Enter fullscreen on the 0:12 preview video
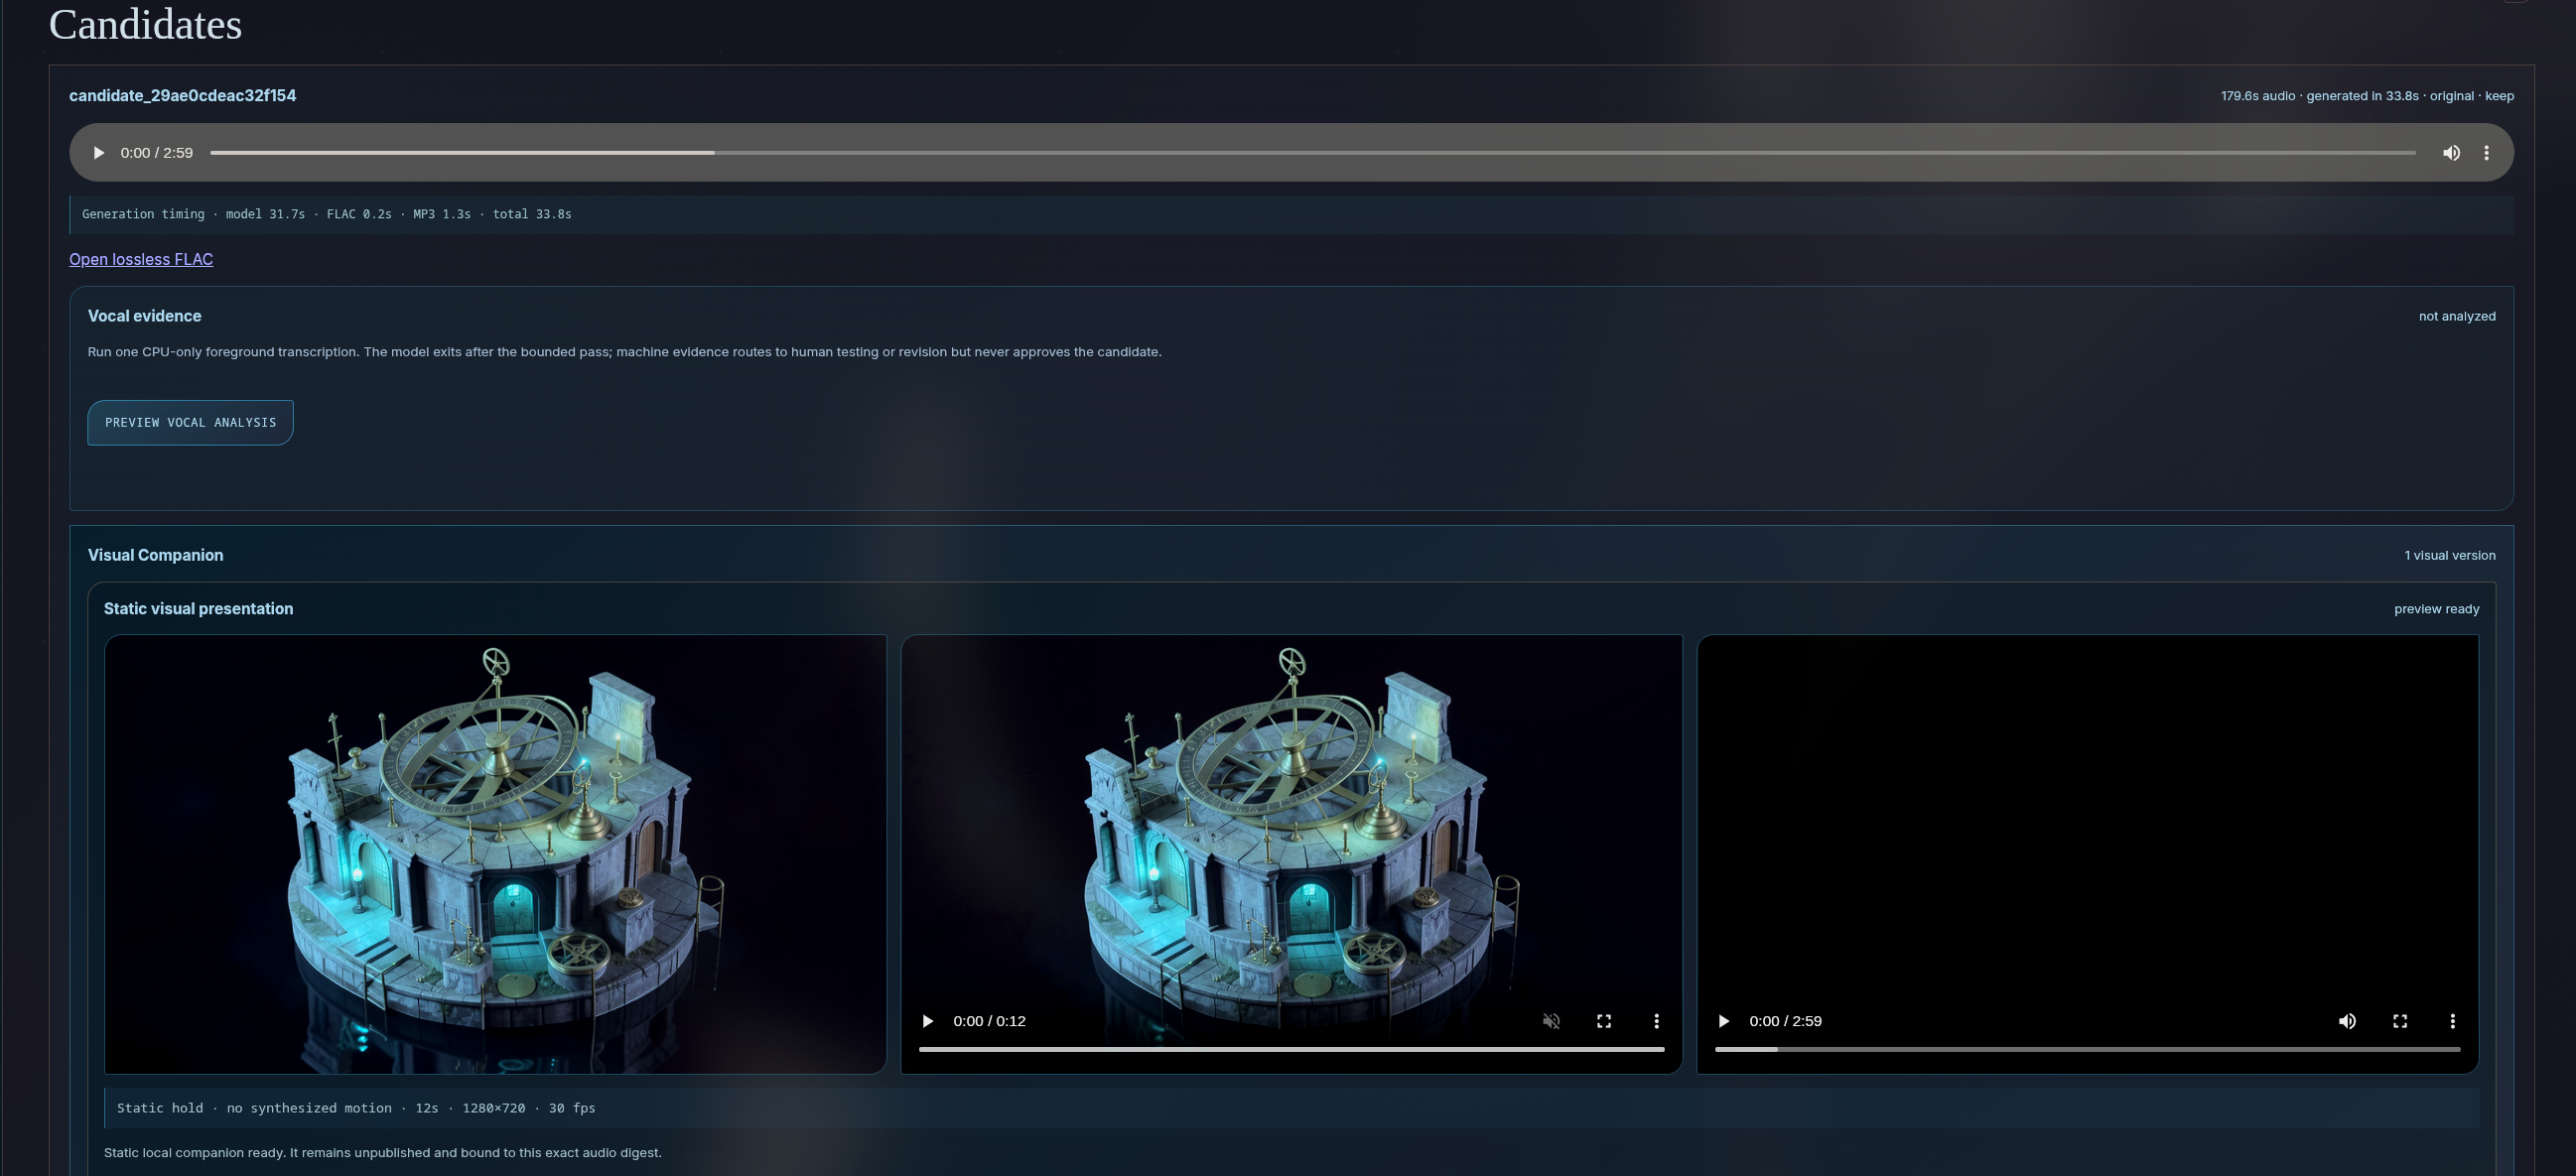Image resolution: width=2576 pixels, height=1176 pixels. point(1604,1021)
